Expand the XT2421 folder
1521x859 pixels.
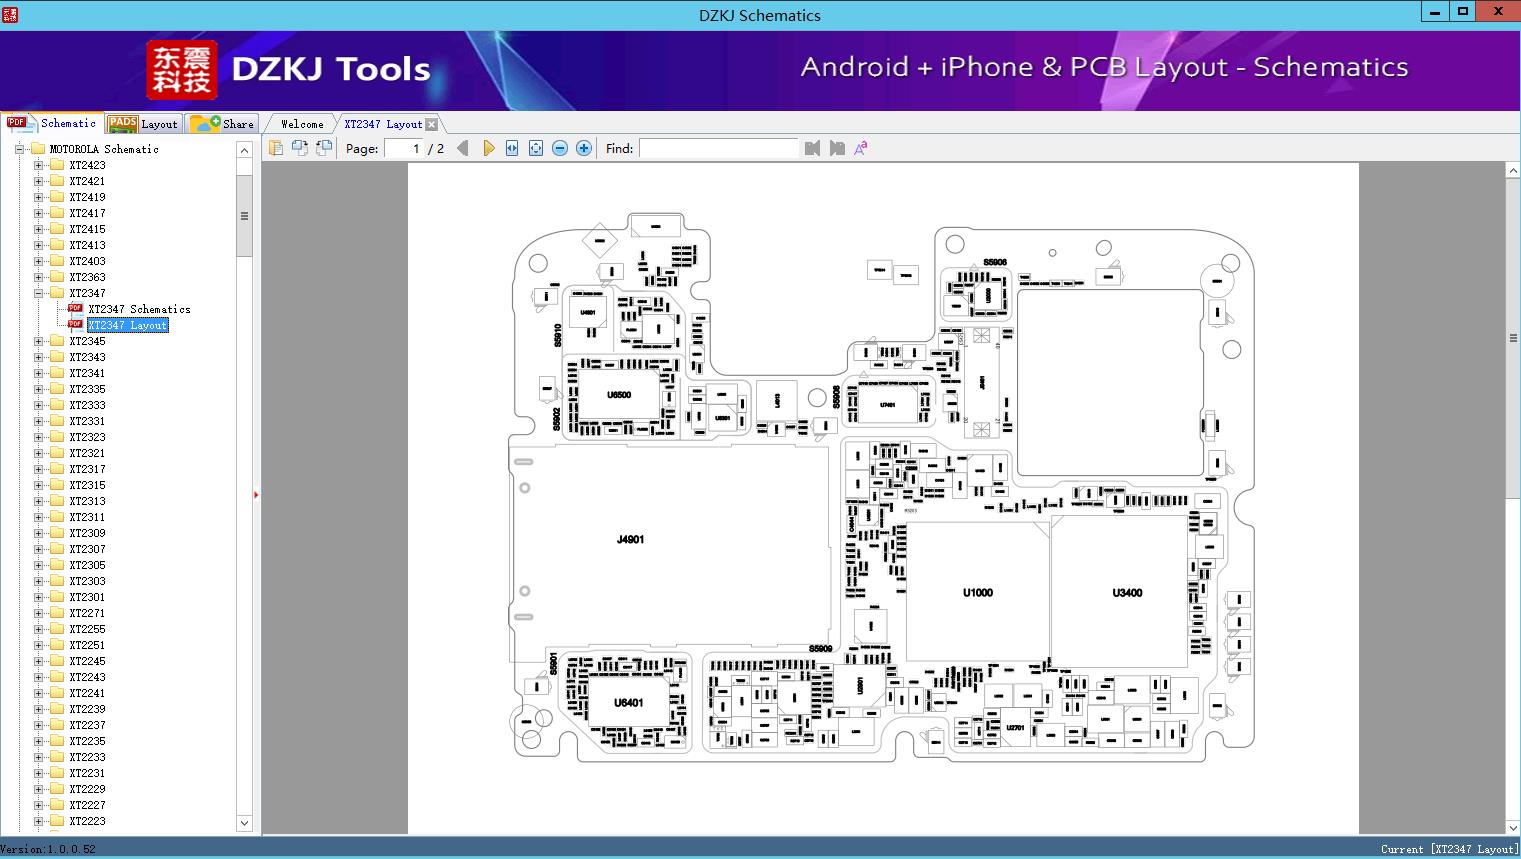click(38, 181)
